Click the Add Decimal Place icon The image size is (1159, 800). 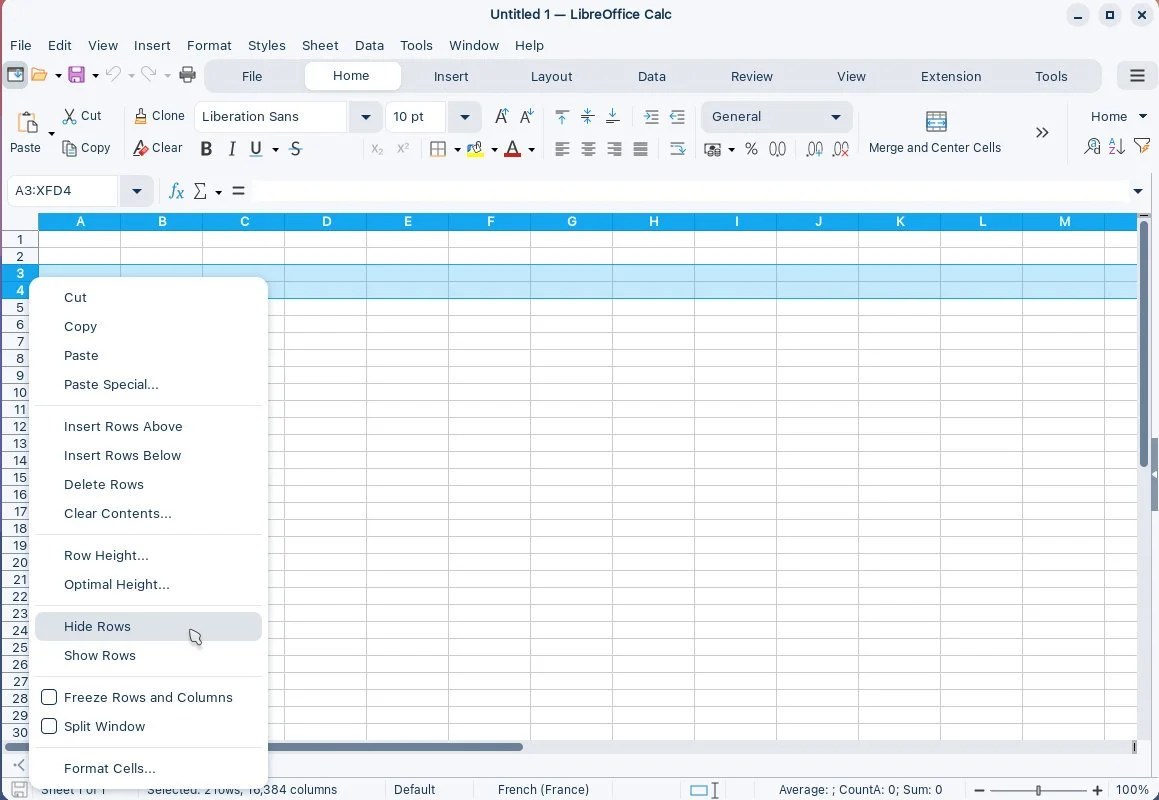point(814,148)
